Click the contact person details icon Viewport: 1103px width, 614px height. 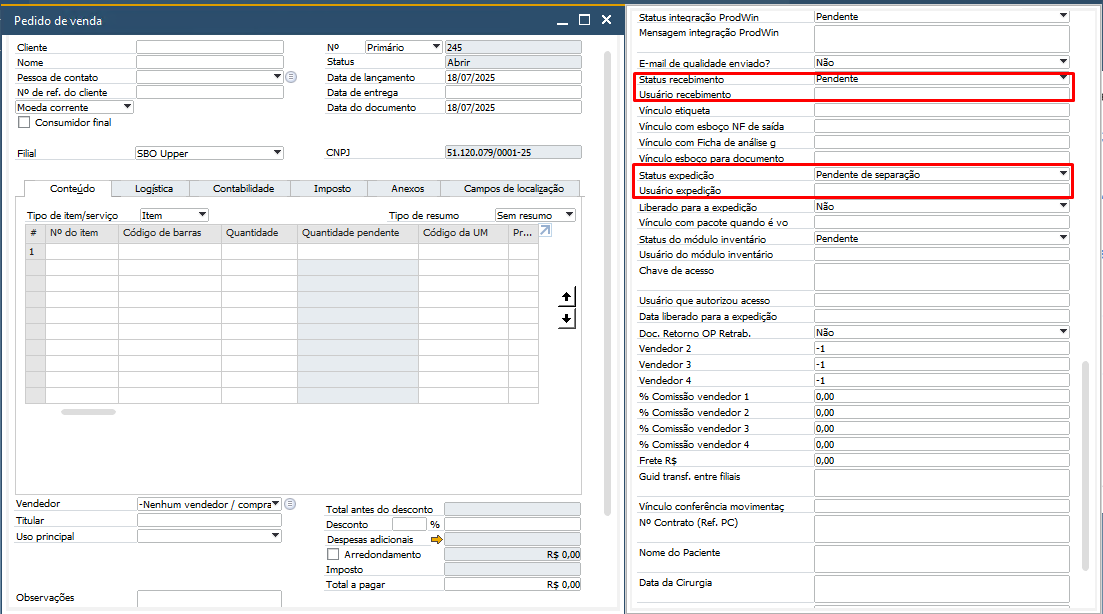pyautogui.click(x=291, y=77)
